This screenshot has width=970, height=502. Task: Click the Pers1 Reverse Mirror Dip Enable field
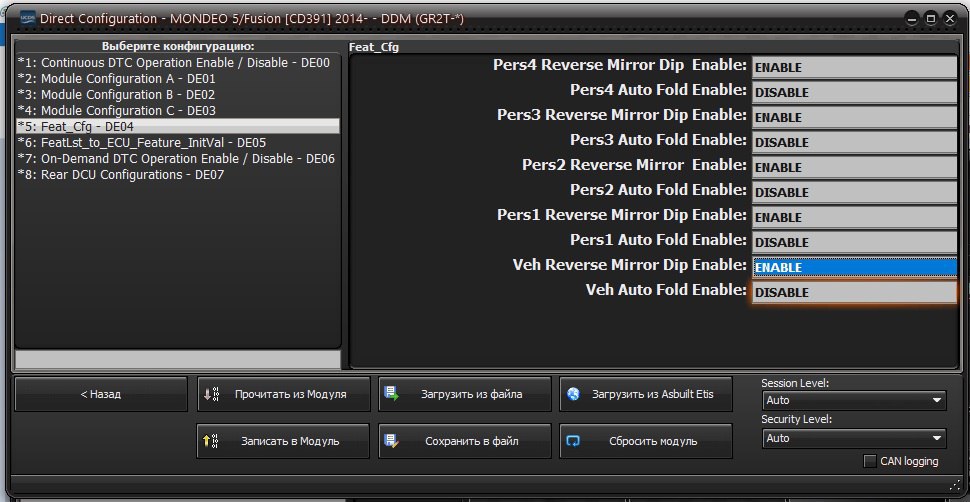pos(853,217)
